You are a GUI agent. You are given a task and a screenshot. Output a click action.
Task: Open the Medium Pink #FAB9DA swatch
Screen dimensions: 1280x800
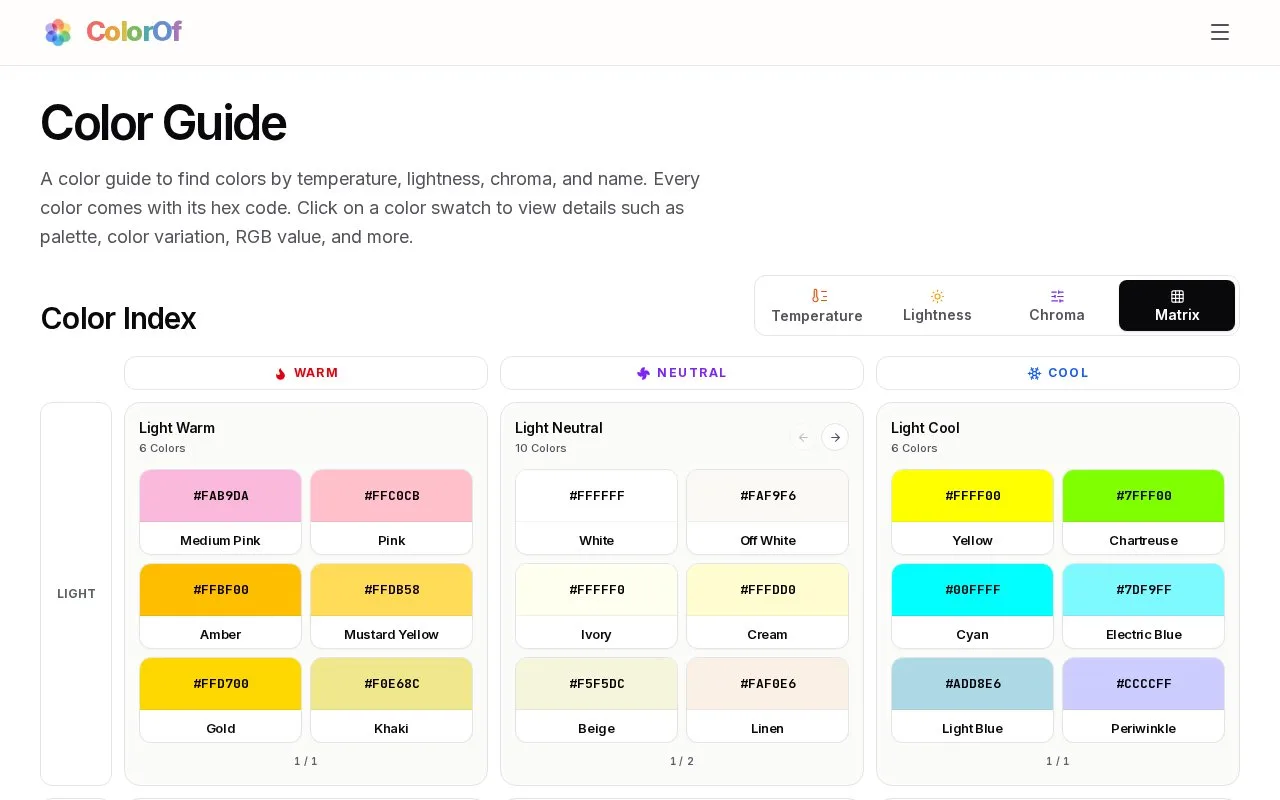(x=220, y=512)
